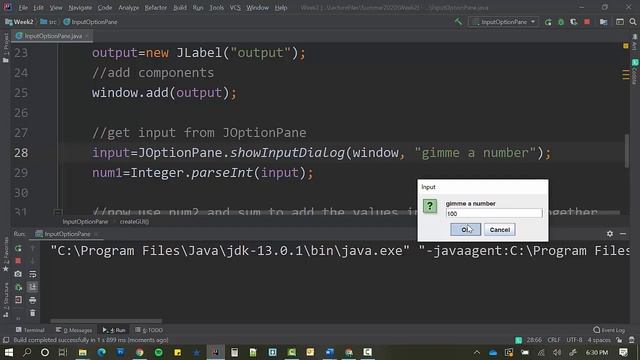
Task: Click CRLF line separator in status bar
Action: [554, 340]
